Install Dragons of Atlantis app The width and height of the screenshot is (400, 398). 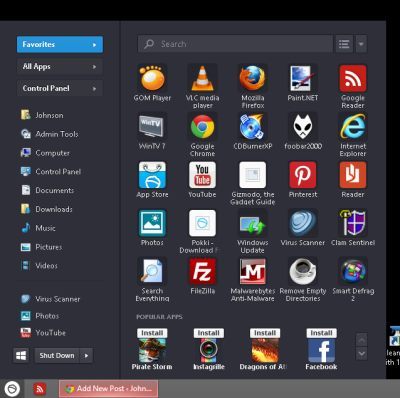point(265,333)
